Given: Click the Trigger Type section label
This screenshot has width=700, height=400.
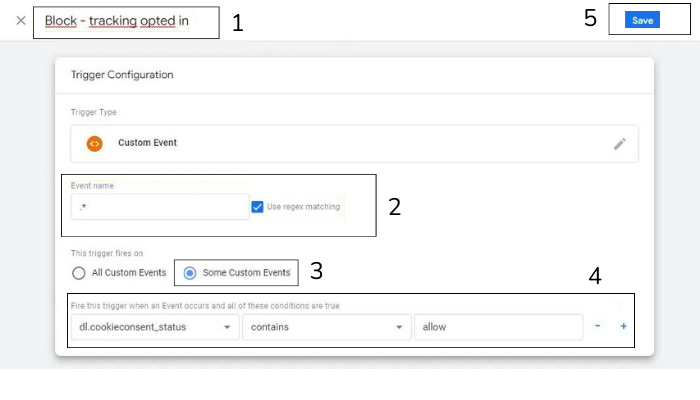Looking at the screenshot, I should tap(93, 112).
